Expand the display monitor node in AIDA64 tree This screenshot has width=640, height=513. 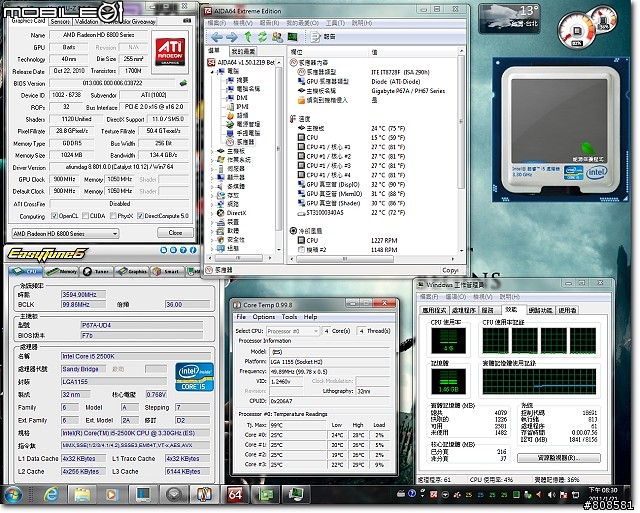tap(212, 178)
